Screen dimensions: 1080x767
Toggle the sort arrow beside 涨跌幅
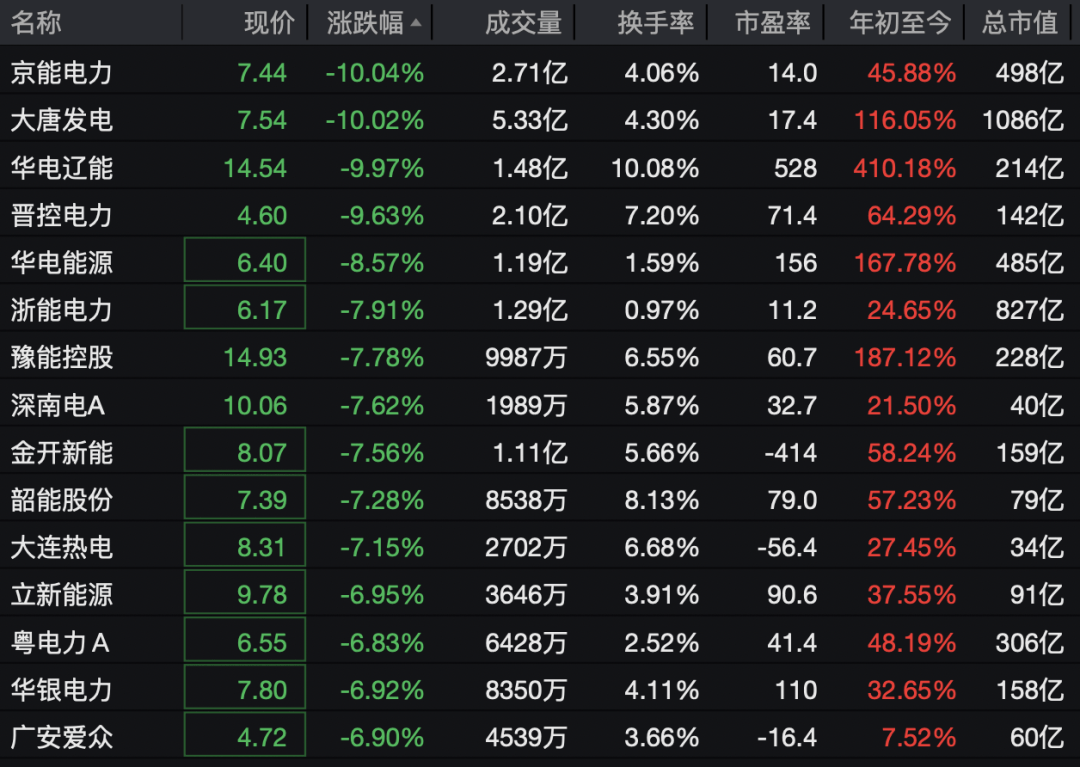coord(415,23)
